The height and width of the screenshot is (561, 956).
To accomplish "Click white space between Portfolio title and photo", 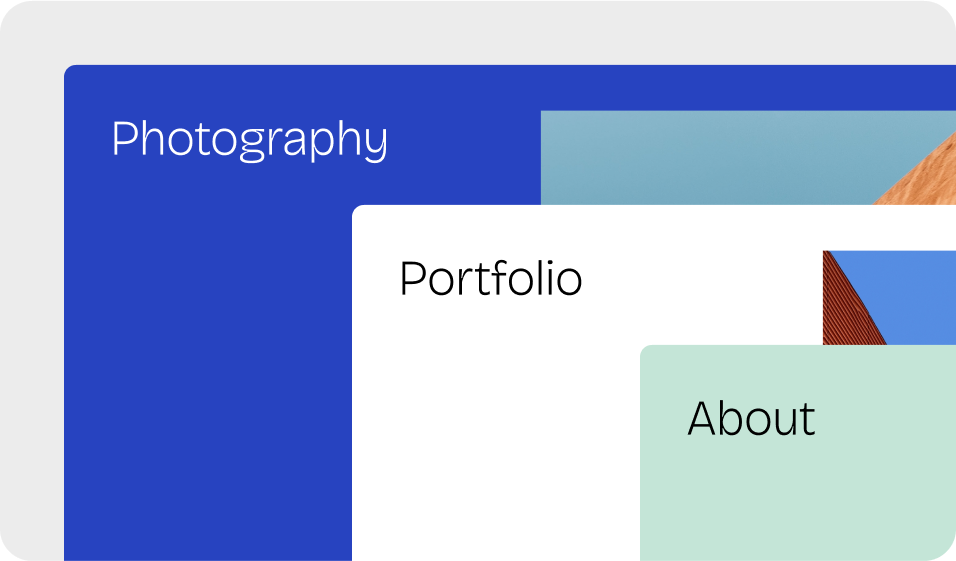I will (700, 278).
